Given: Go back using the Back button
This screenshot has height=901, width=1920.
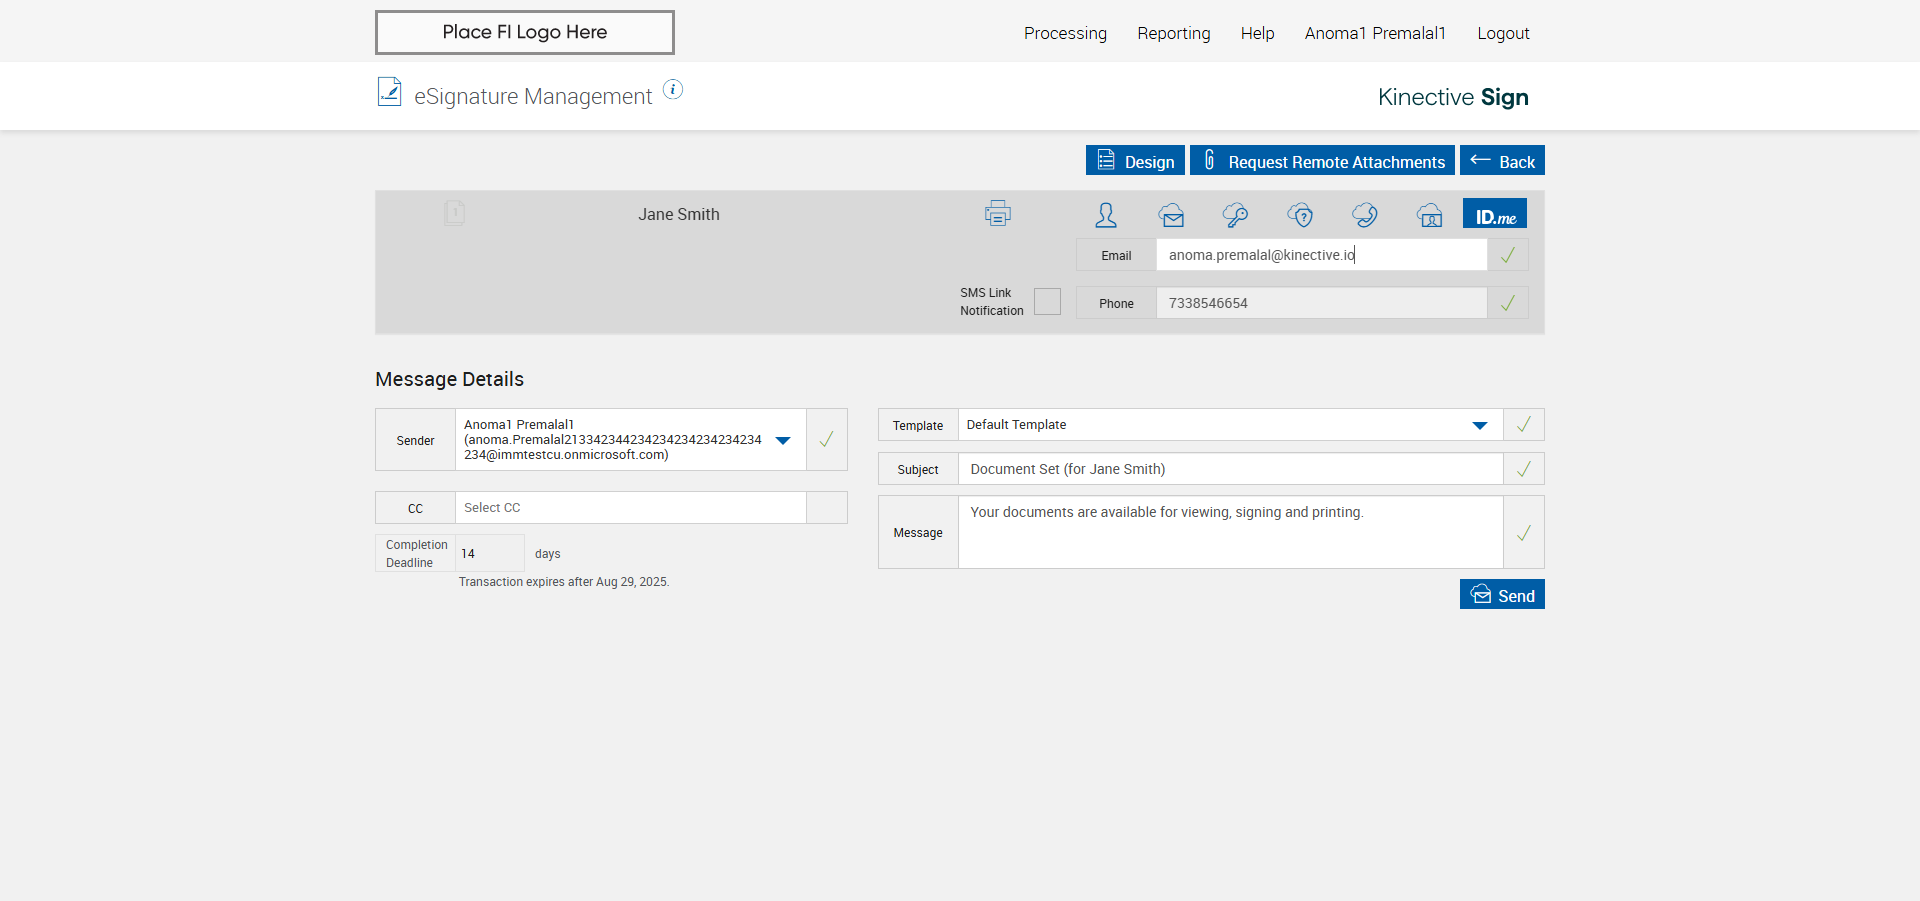Looking at the screenshot, I should click(1502, 161).
